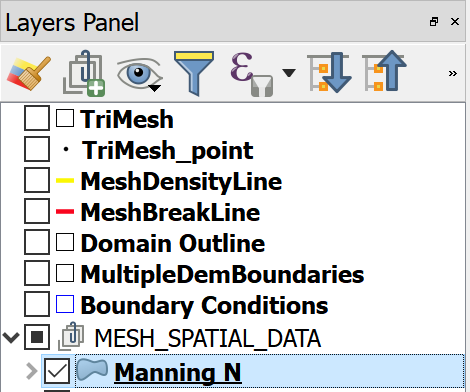Click the Expand All icon
This screenshot has height=392, width=470.
[329, 72]
